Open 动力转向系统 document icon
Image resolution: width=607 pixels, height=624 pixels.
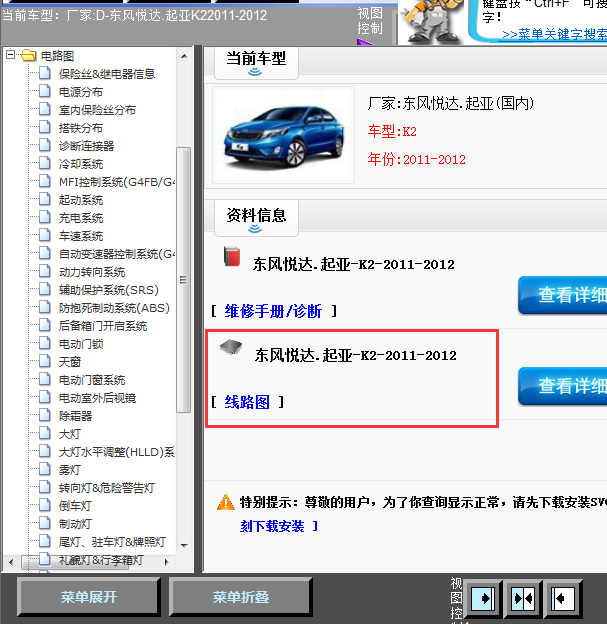[45, 271]
